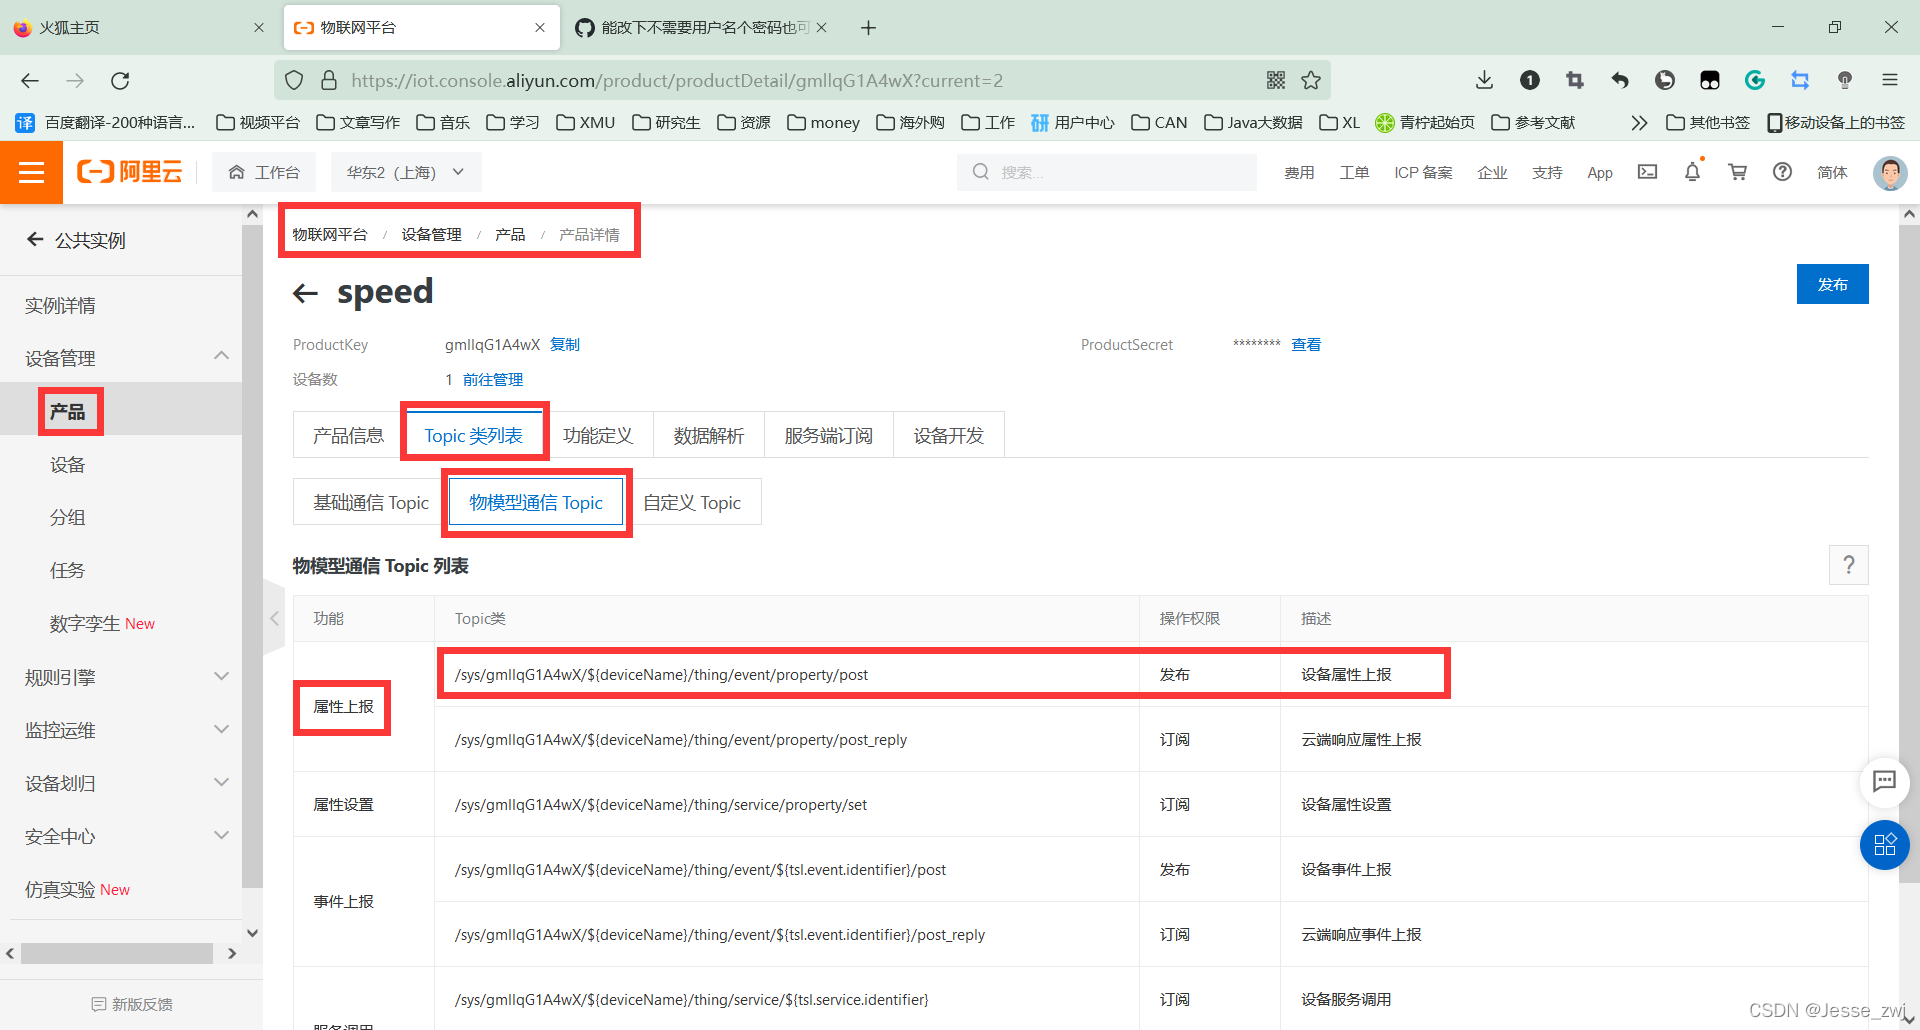Screen dimensions: 1920x1030
Task: Click the notification bell icon
Action: (1692, 172)
